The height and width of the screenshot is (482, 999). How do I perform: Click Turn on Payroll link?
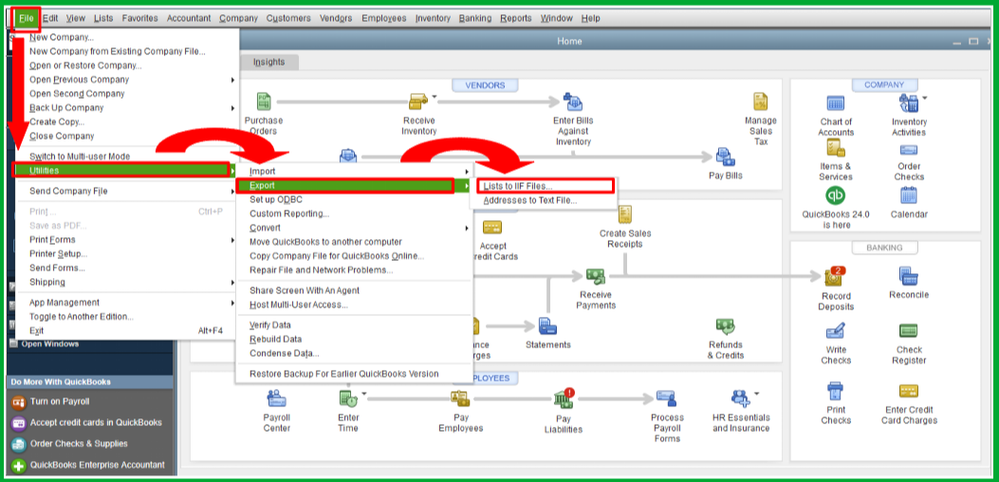click(x=59, y=401)
